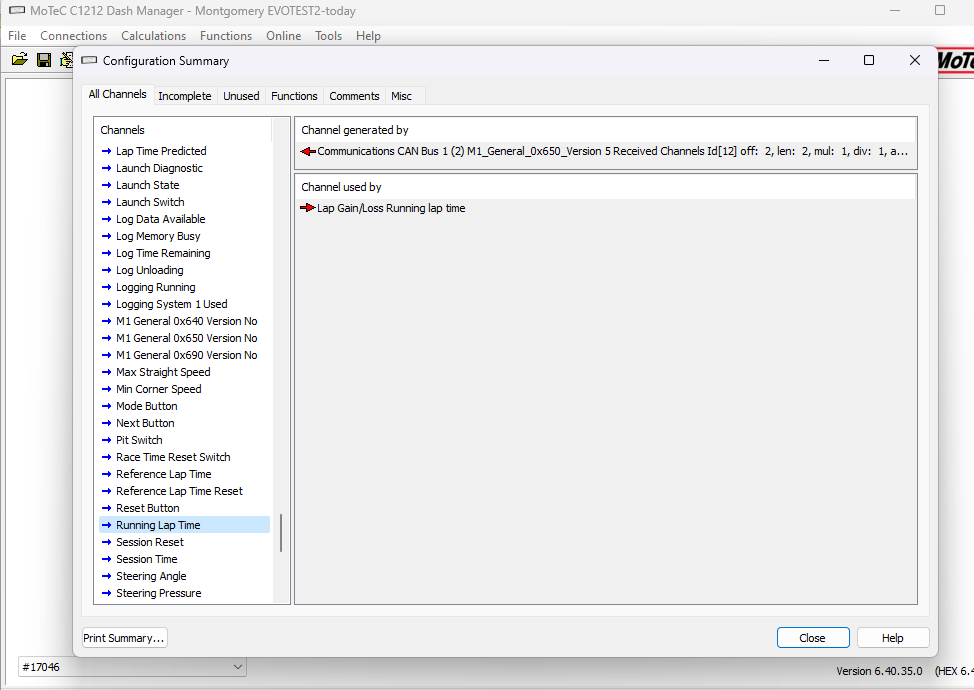Screen dimensions: 974x690
Task: Switch to the Incomplete tab
Action: point(184,96)
